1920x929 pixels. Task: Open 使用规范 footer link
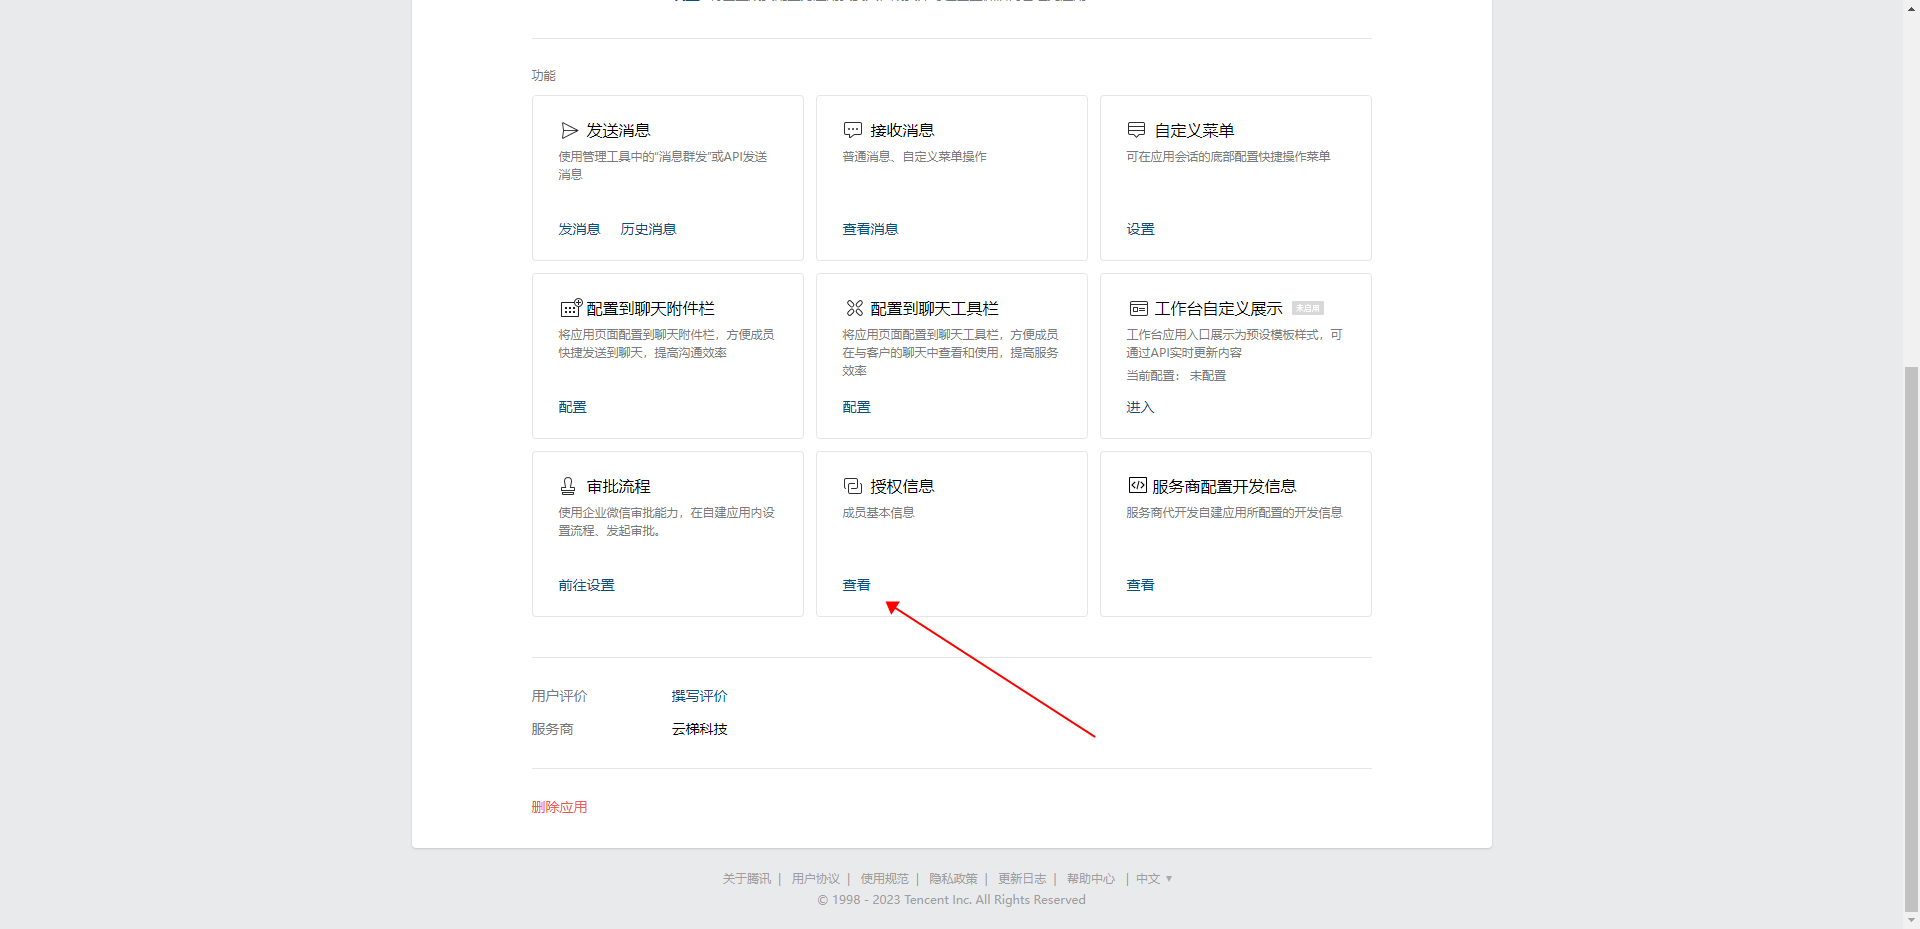(x=885, y=879)
